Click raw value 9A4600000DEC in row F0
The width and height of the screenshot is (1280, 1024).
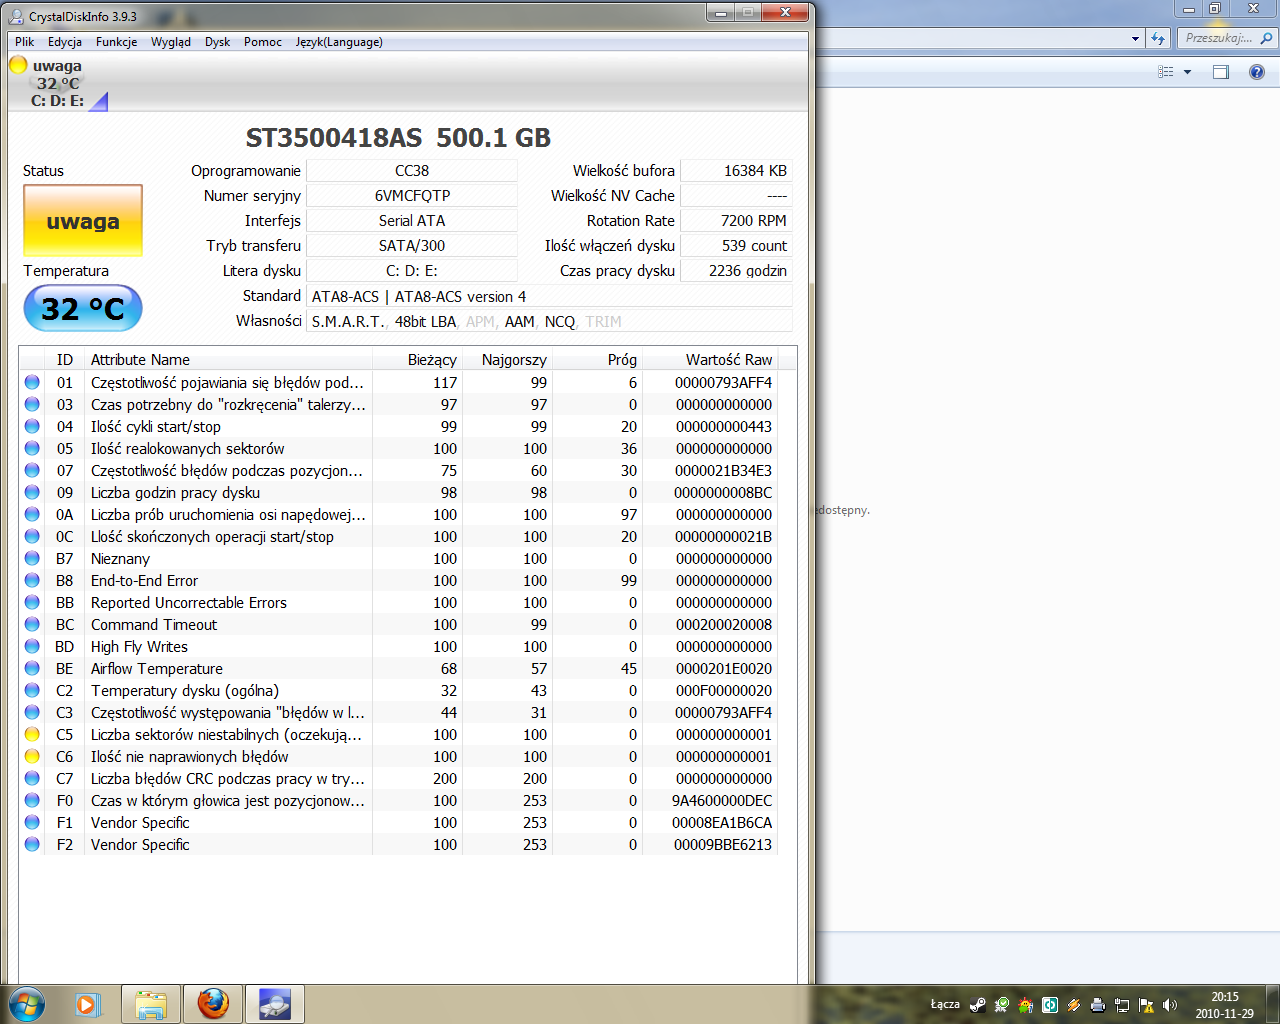click(x=722, y=800)
